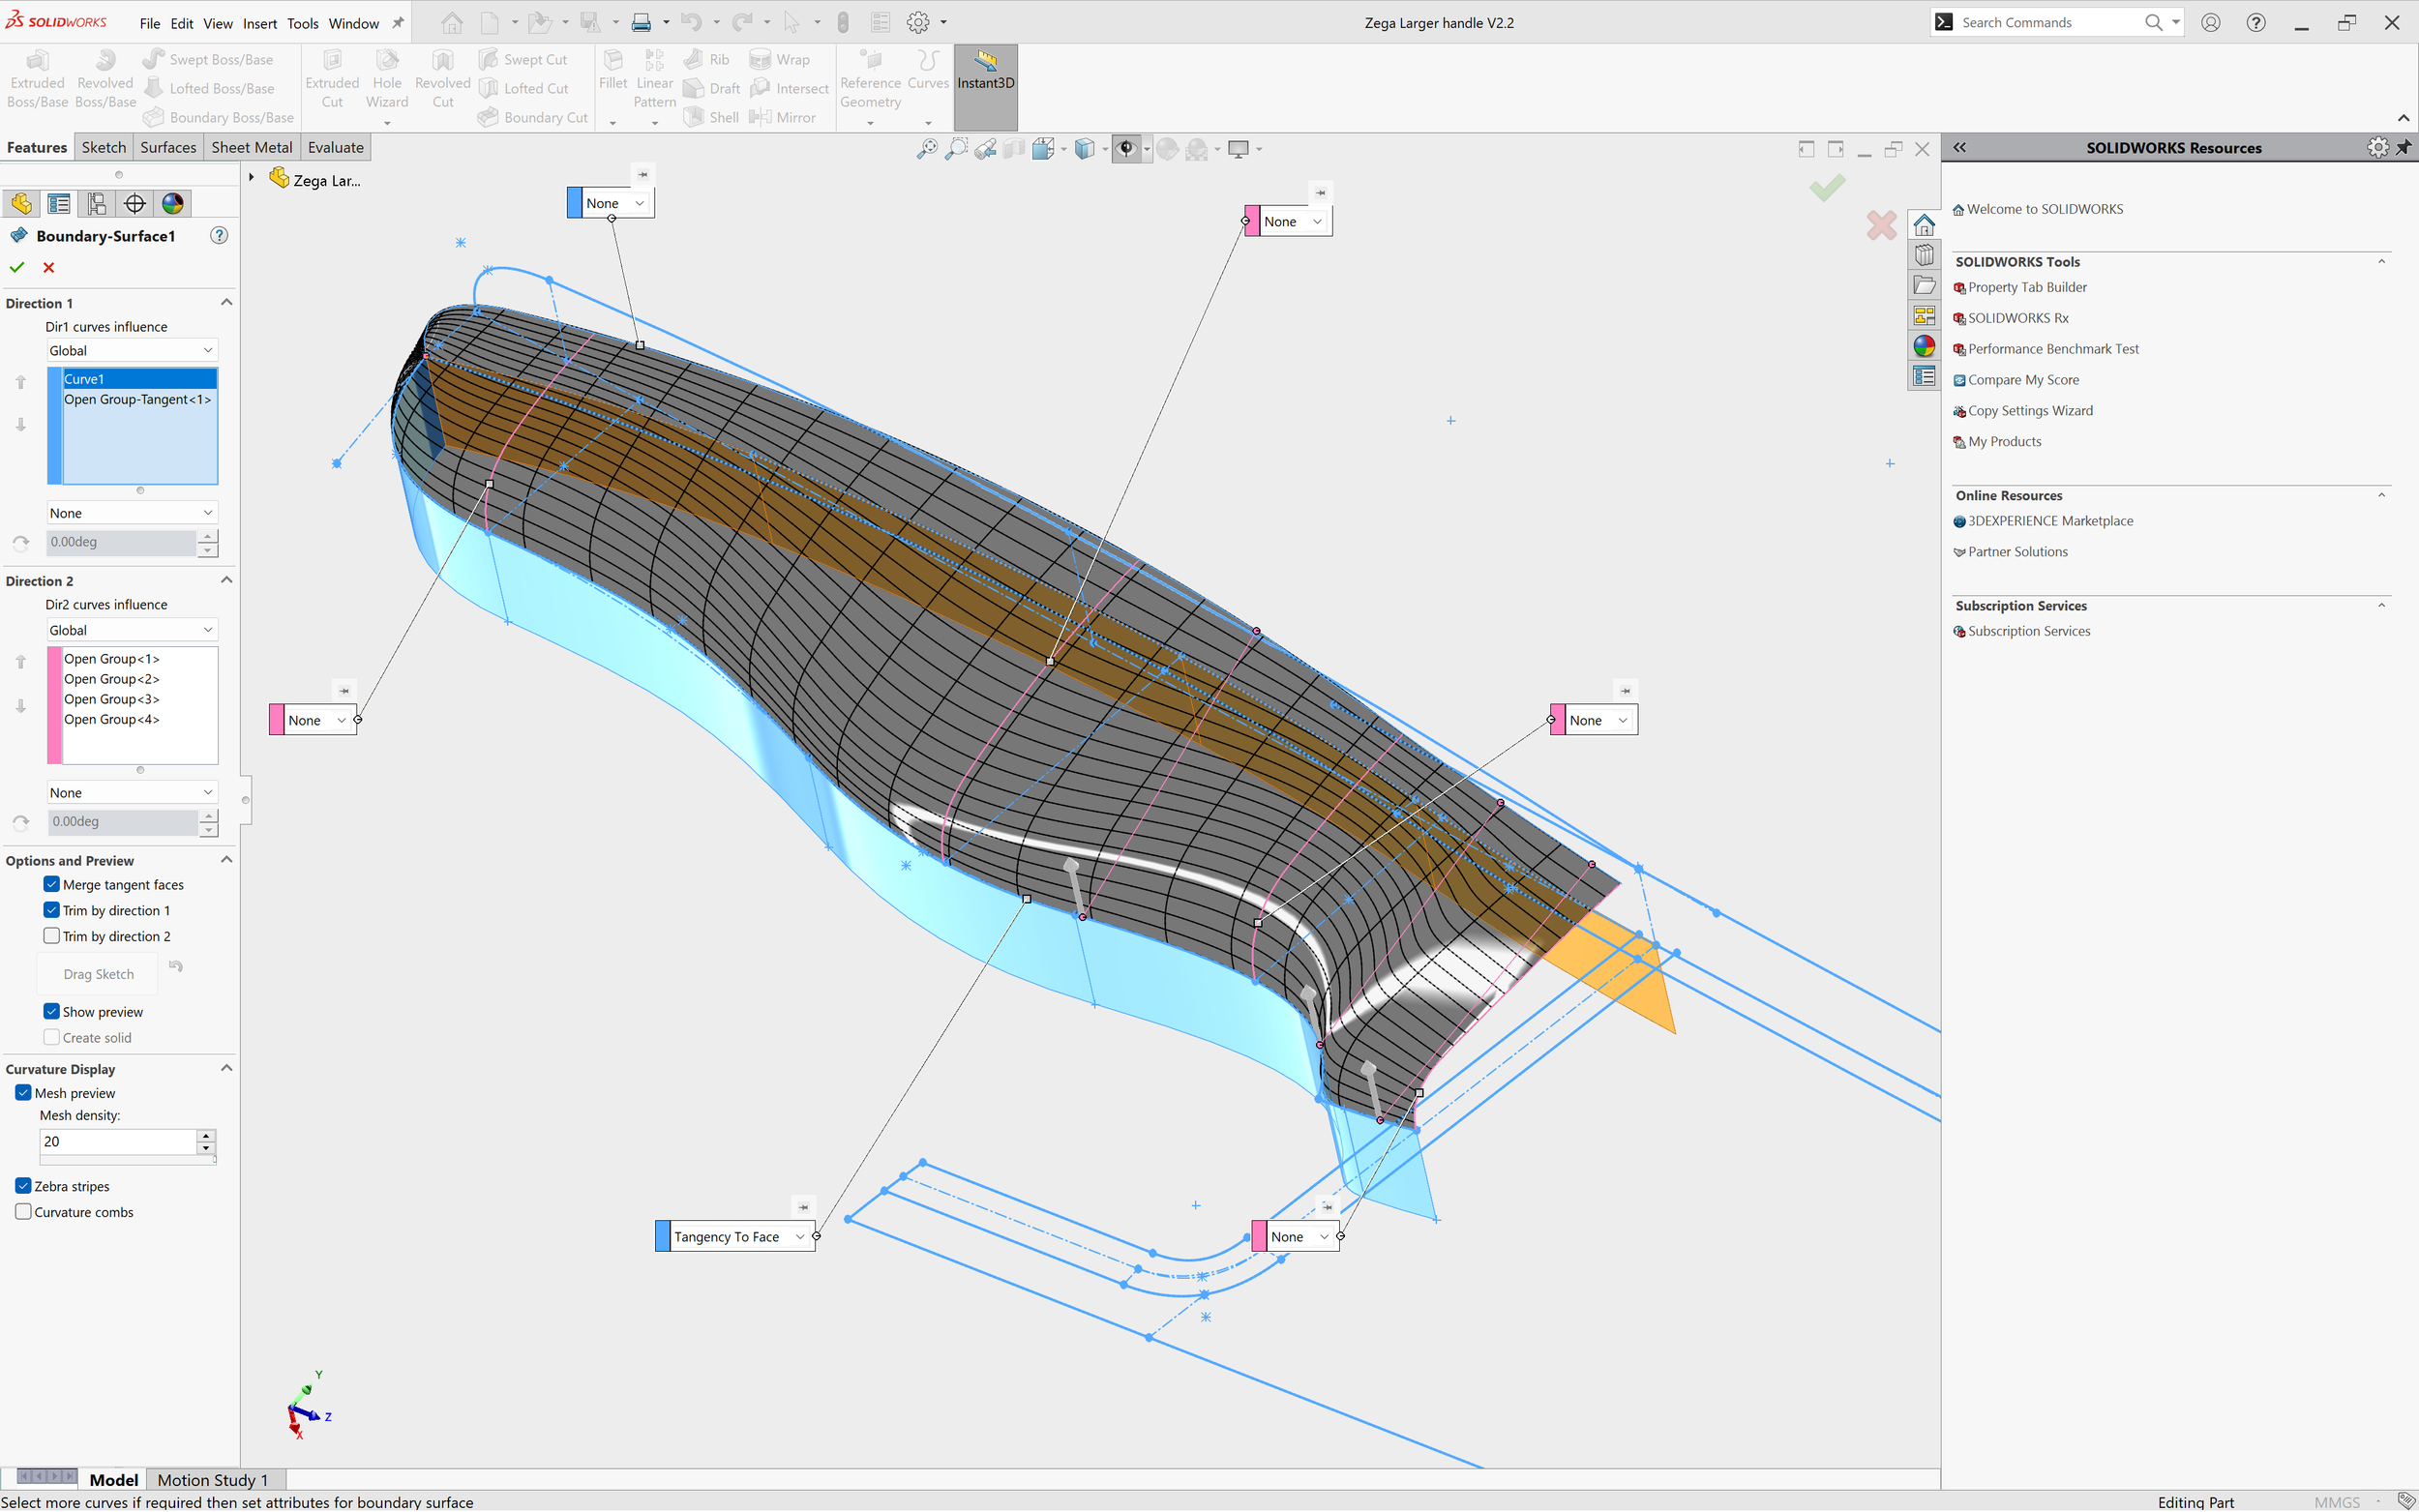Cancel Boundary-Surface1 with the red X
Viewport: 2419px width, 1512px height.
point(48,267)
